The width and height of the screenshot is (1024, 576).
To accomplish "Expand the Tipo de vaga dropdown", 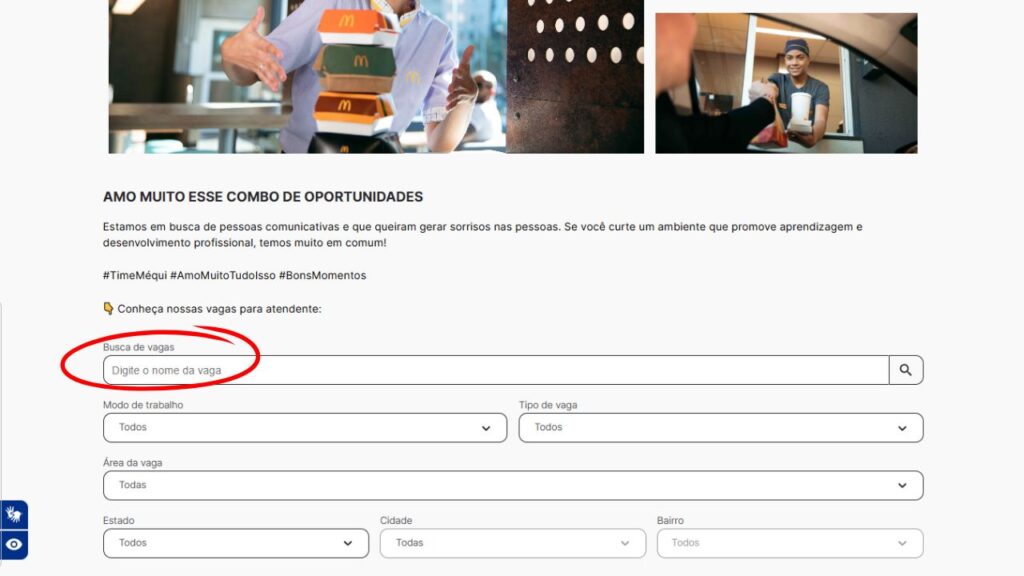I will pos(721,428).
